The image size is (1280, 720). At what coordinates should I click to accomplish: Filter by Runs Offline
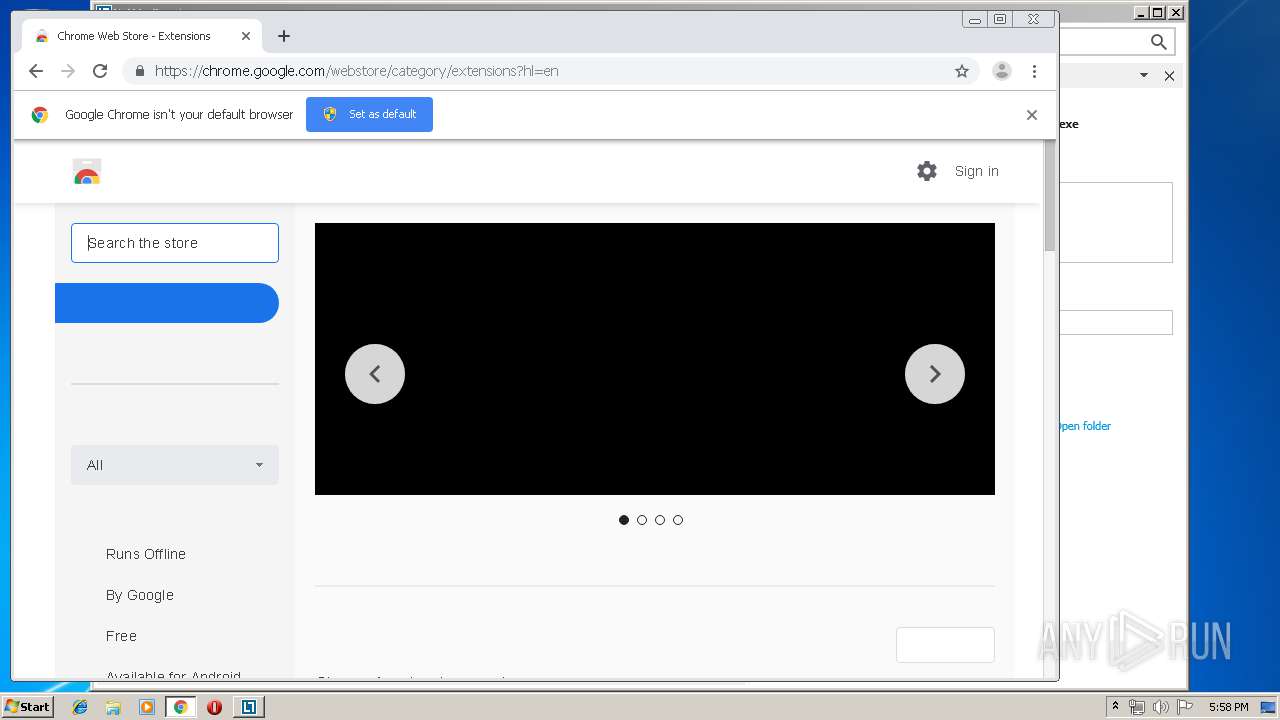point(146,554)
